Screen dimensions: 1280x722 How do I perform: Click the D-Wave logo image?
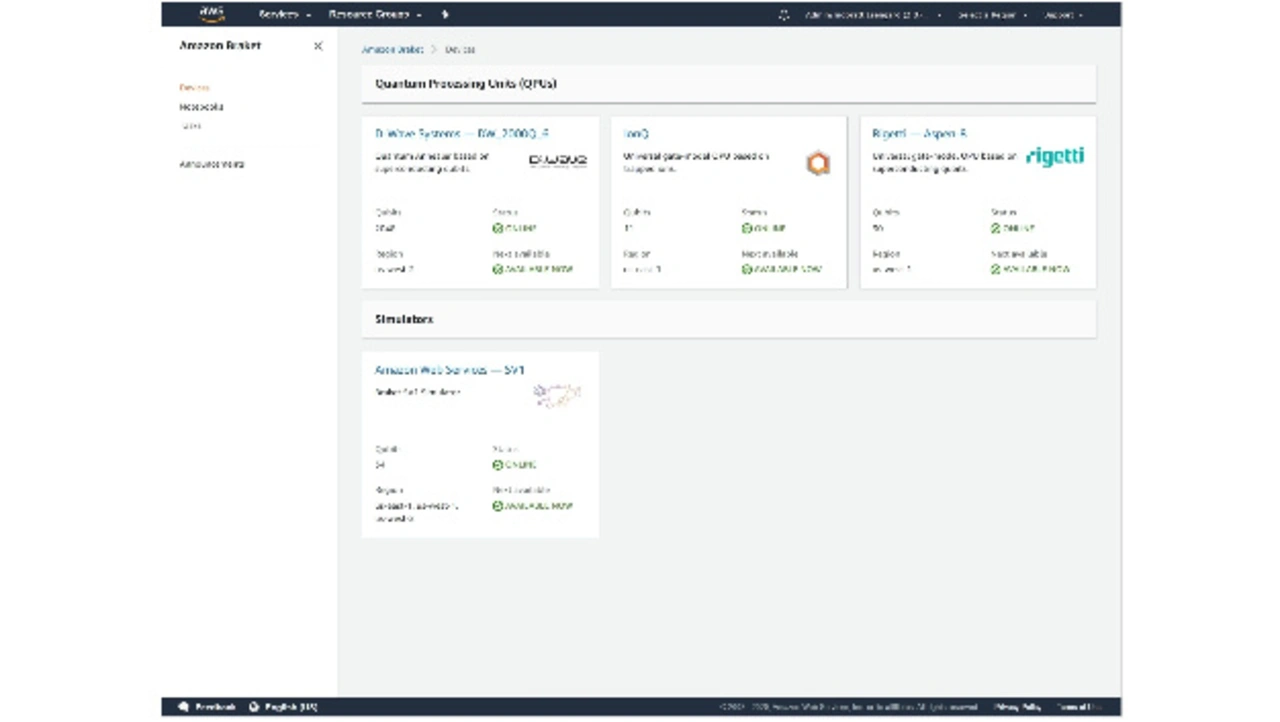(557, 160)
